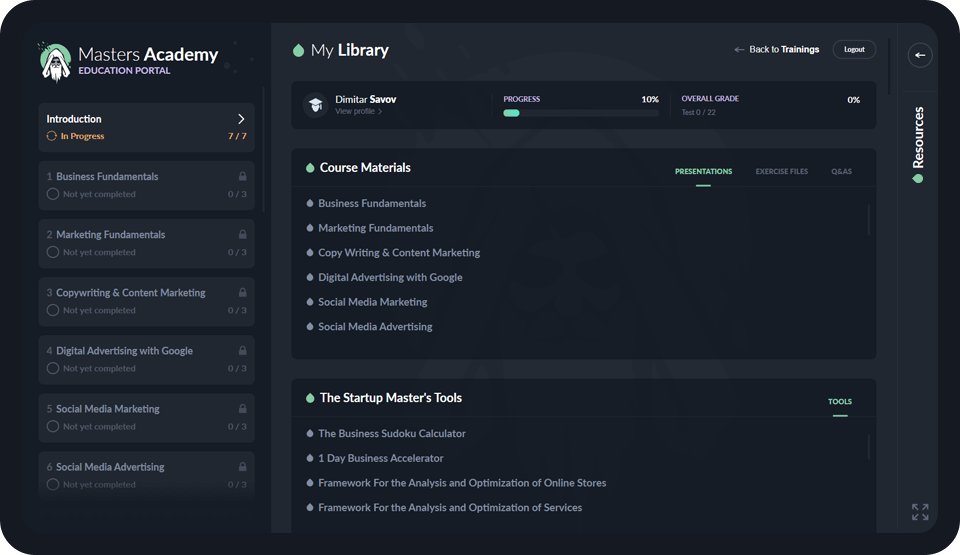Open Social Media Marketing presentation
The width and height of the screenshot is (960, 555).
click(372, 302)
